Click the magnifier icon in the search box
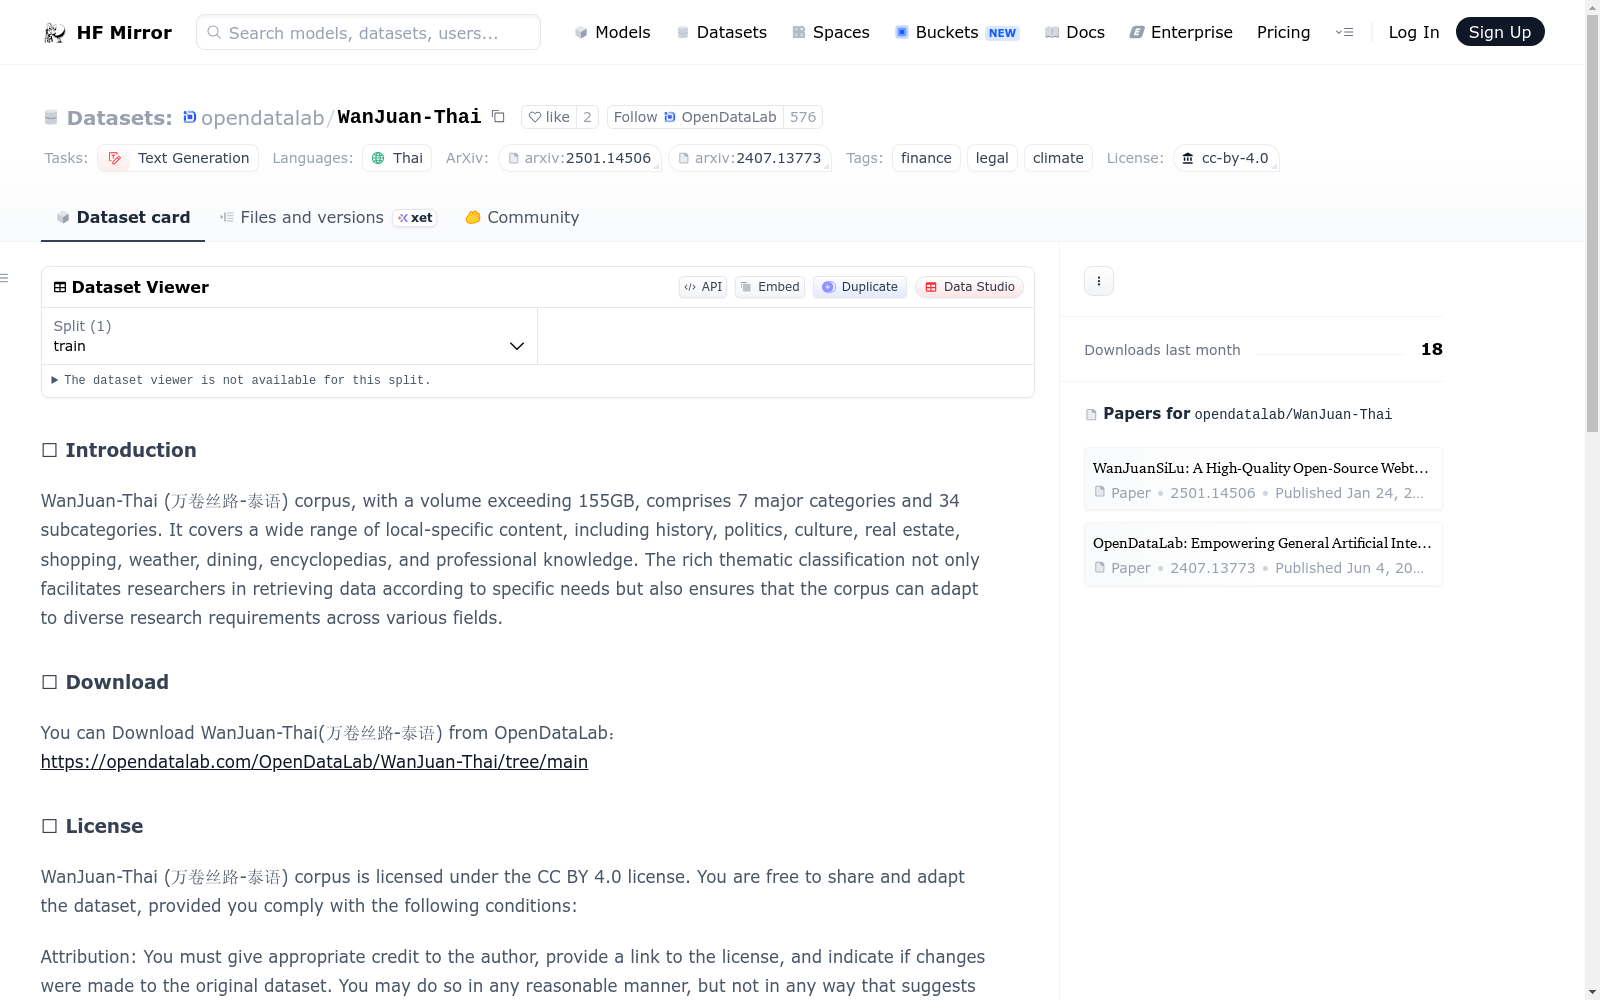This screenshot has width=1600, height=1000. coord(214,32)
